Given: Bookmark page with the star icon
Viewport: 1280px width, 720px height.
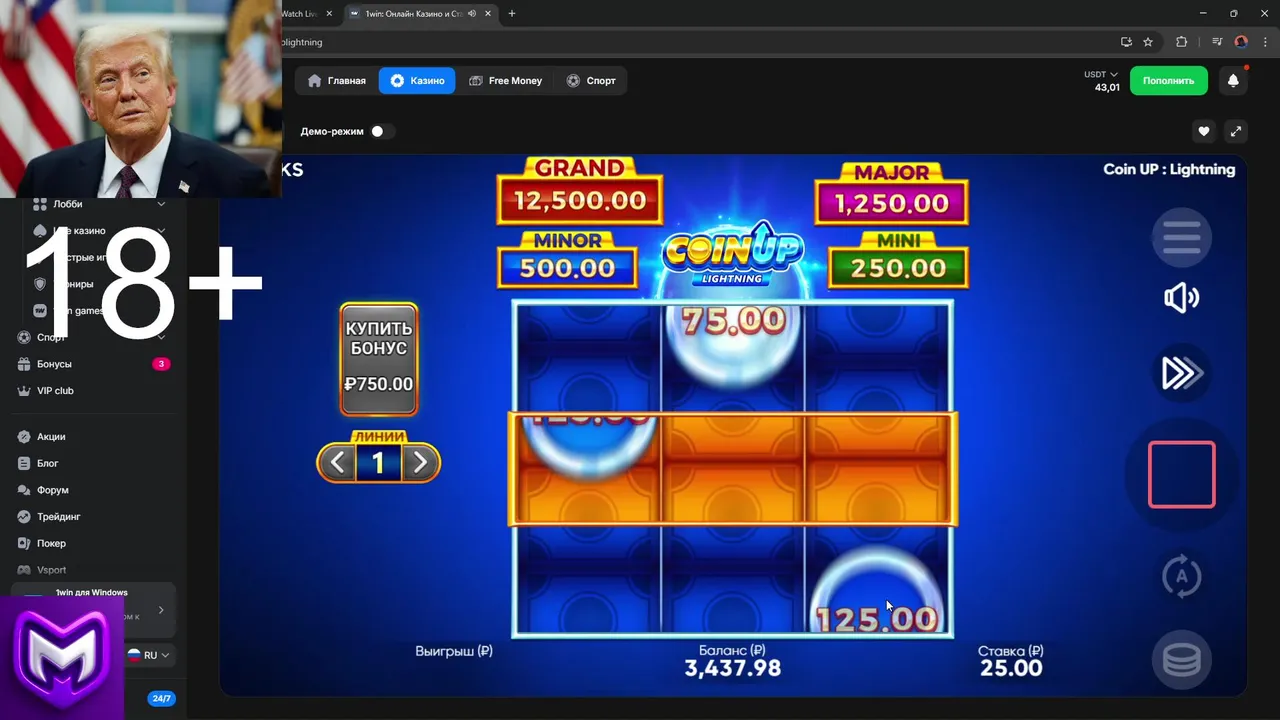Looking at the screenshot, I should [x=1148, y=42].
